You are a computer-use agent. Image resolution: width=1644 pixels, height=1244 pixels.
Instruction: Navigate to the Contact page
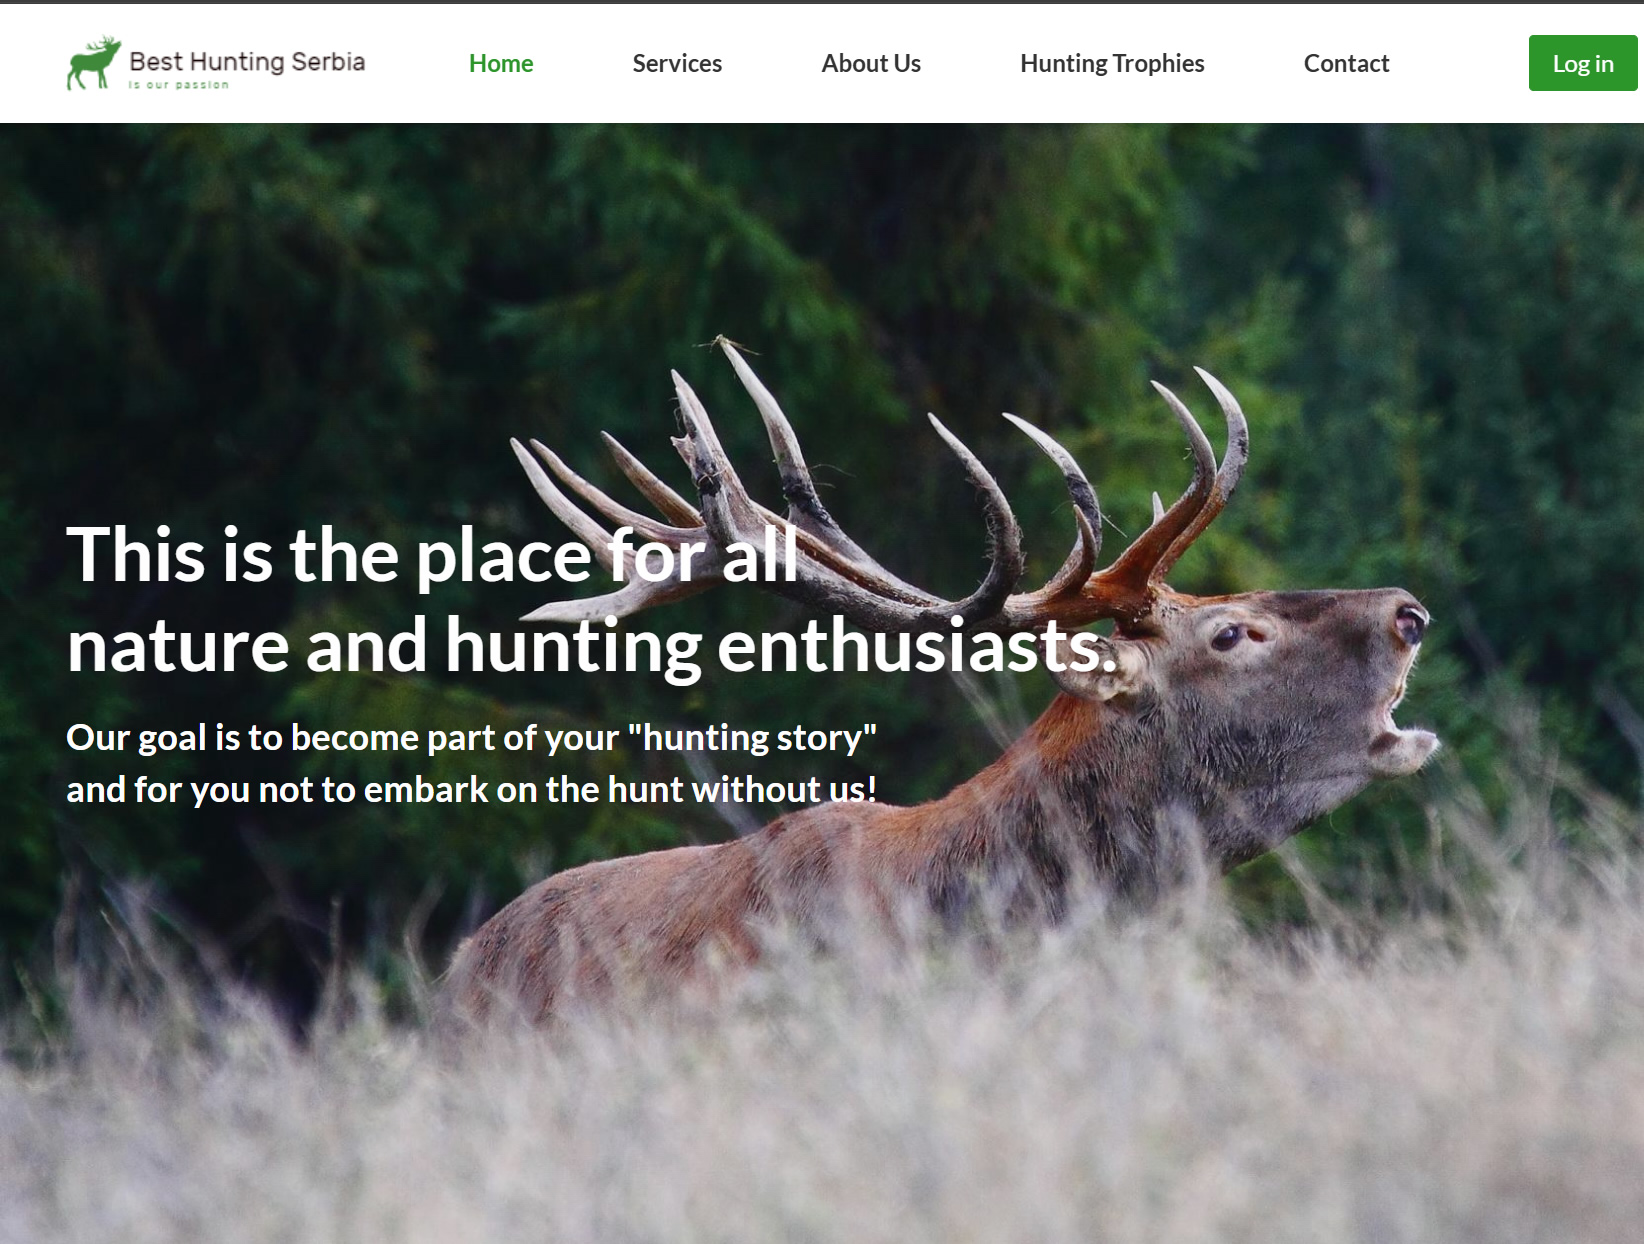1346,63
